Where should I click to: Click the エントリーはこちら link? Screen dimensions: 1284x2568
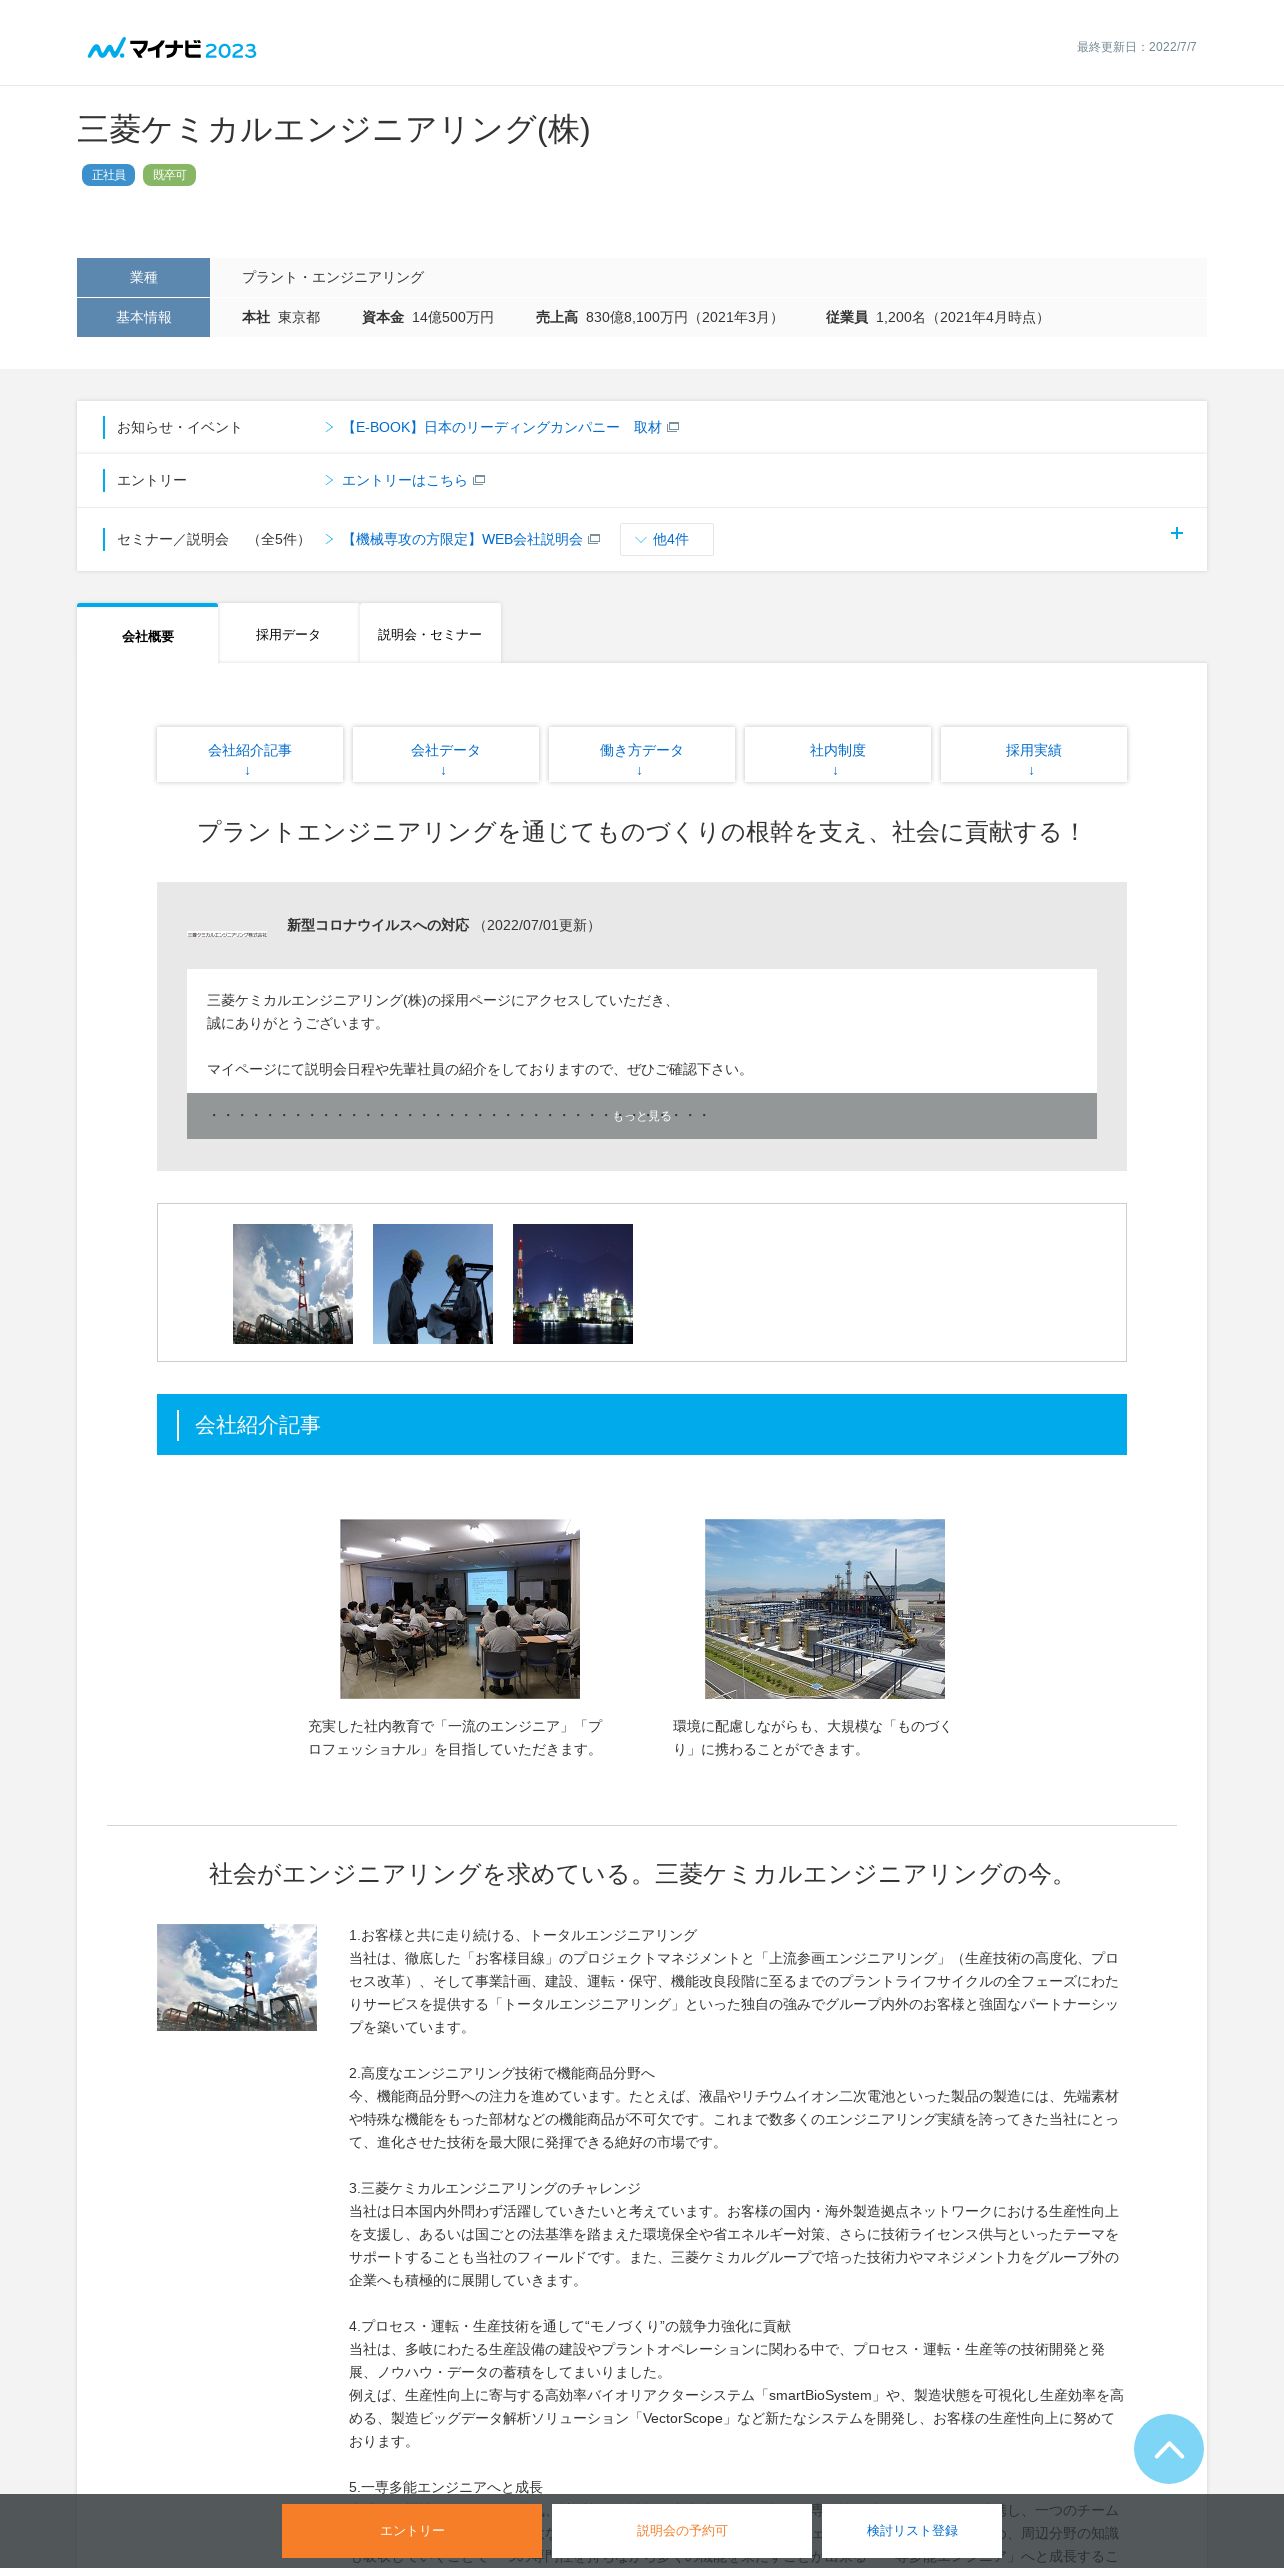pyautogui.click(x=405, y=481)
